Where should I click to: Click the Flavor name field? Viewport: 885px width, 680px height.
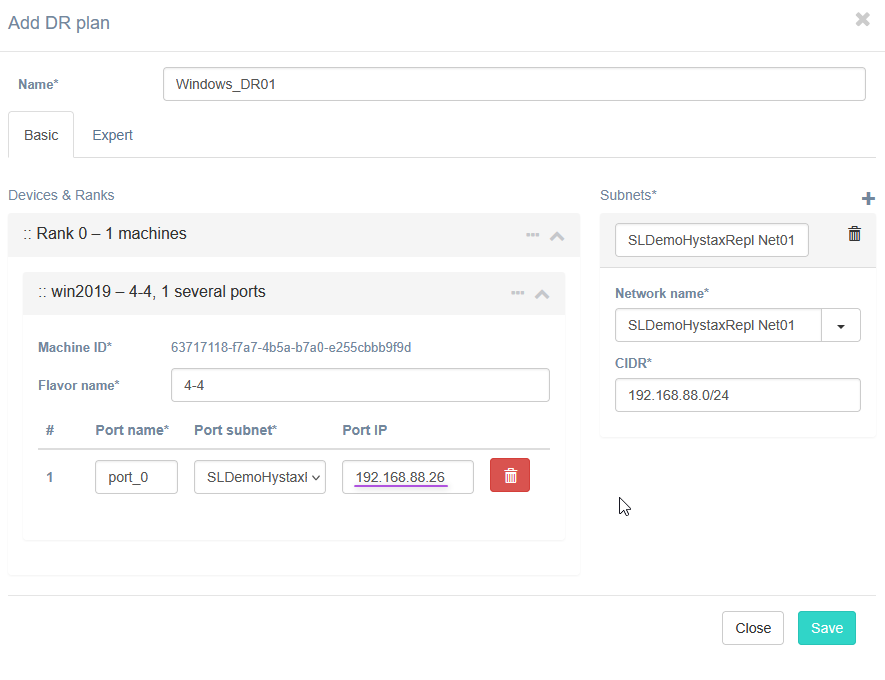coord(360,385)
